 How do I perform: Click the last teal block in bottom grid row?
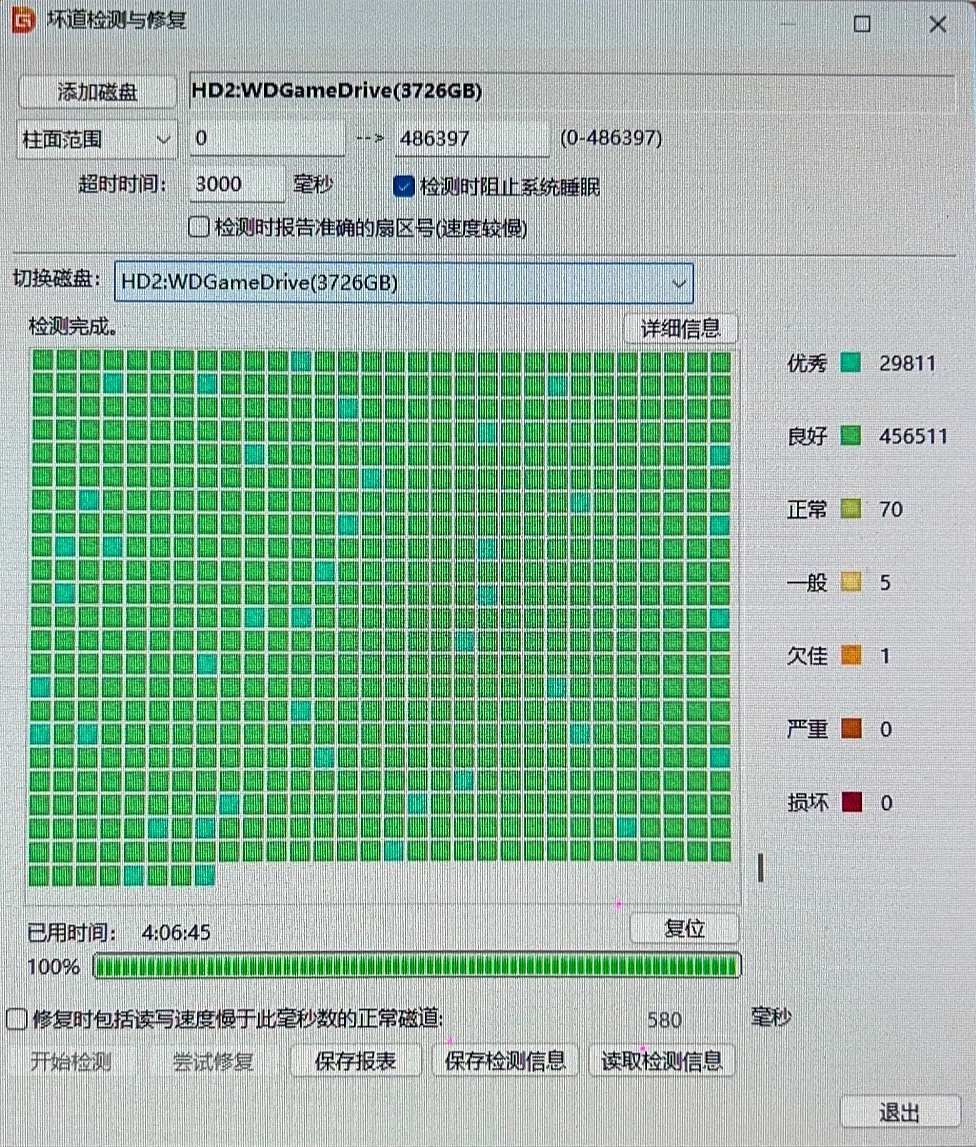point(205,875)
